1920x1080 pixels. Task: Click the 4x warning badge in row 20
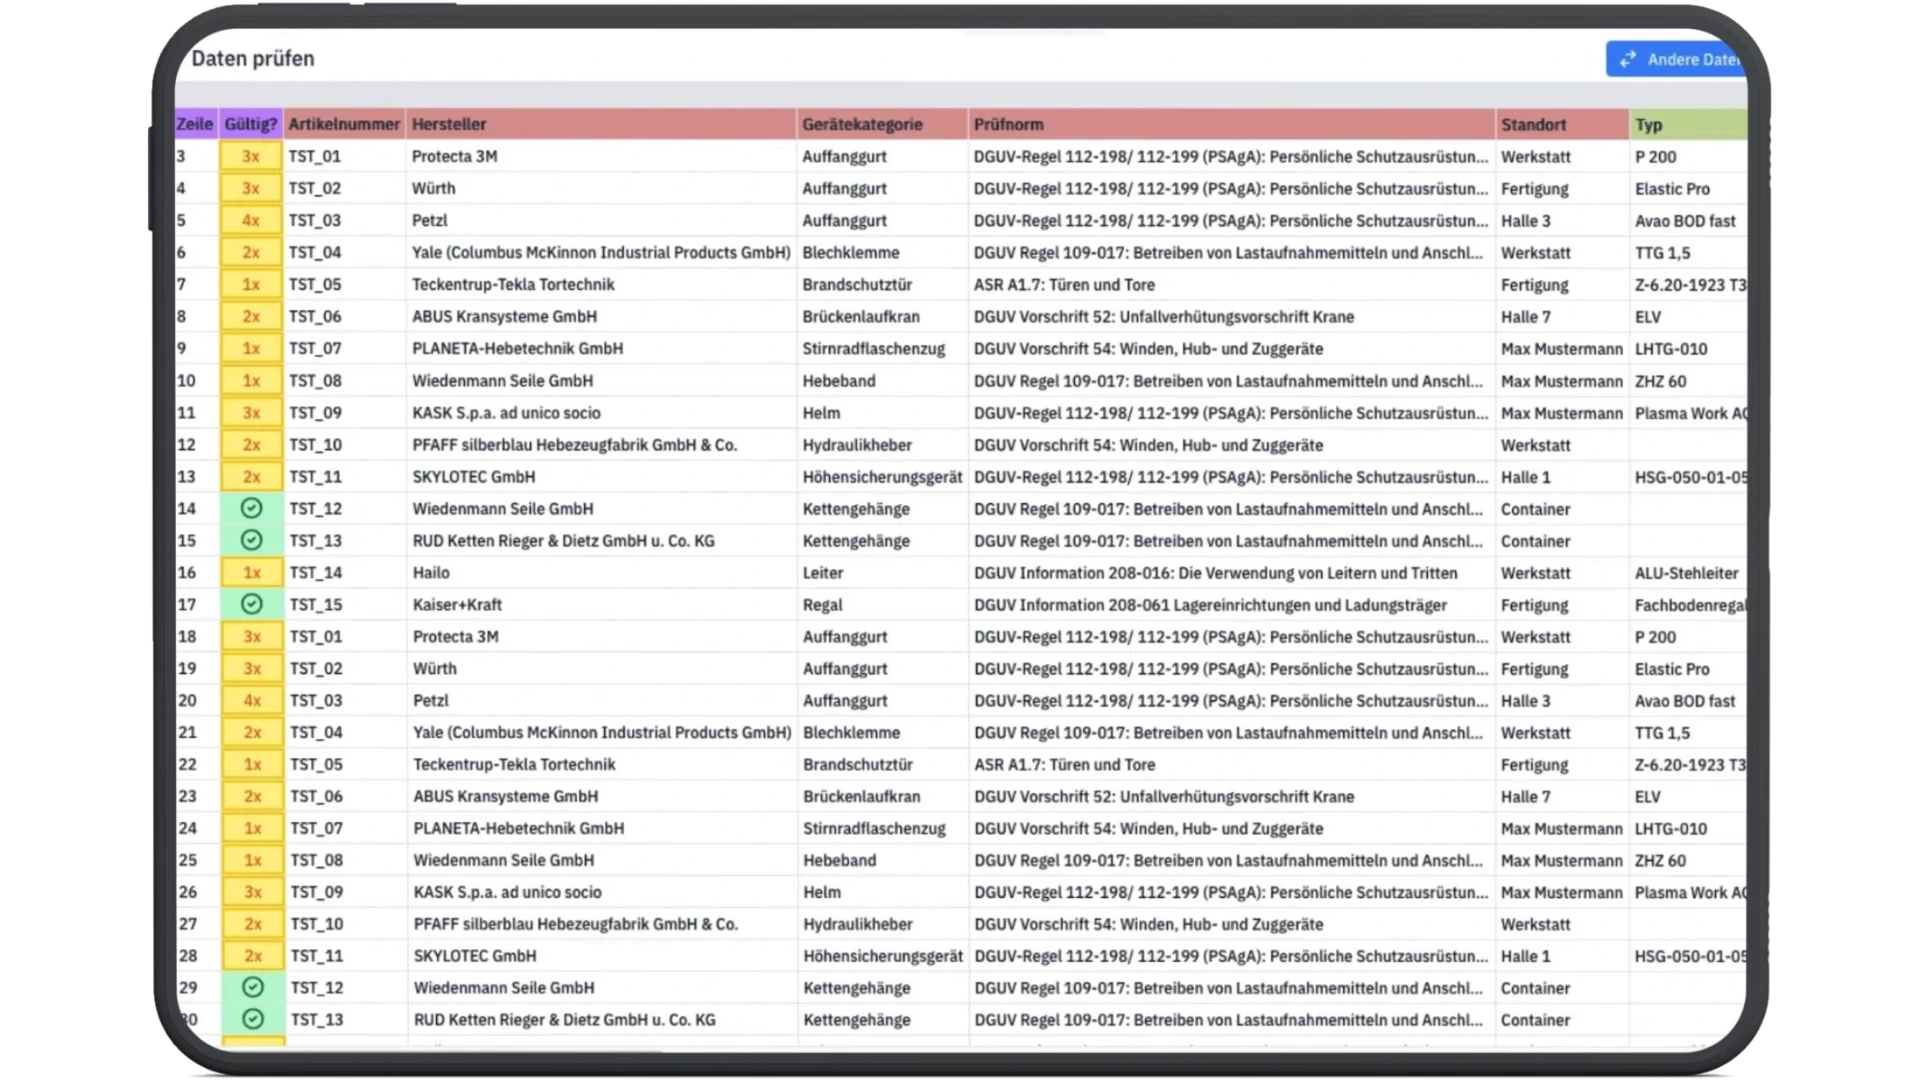pos(252,700)
